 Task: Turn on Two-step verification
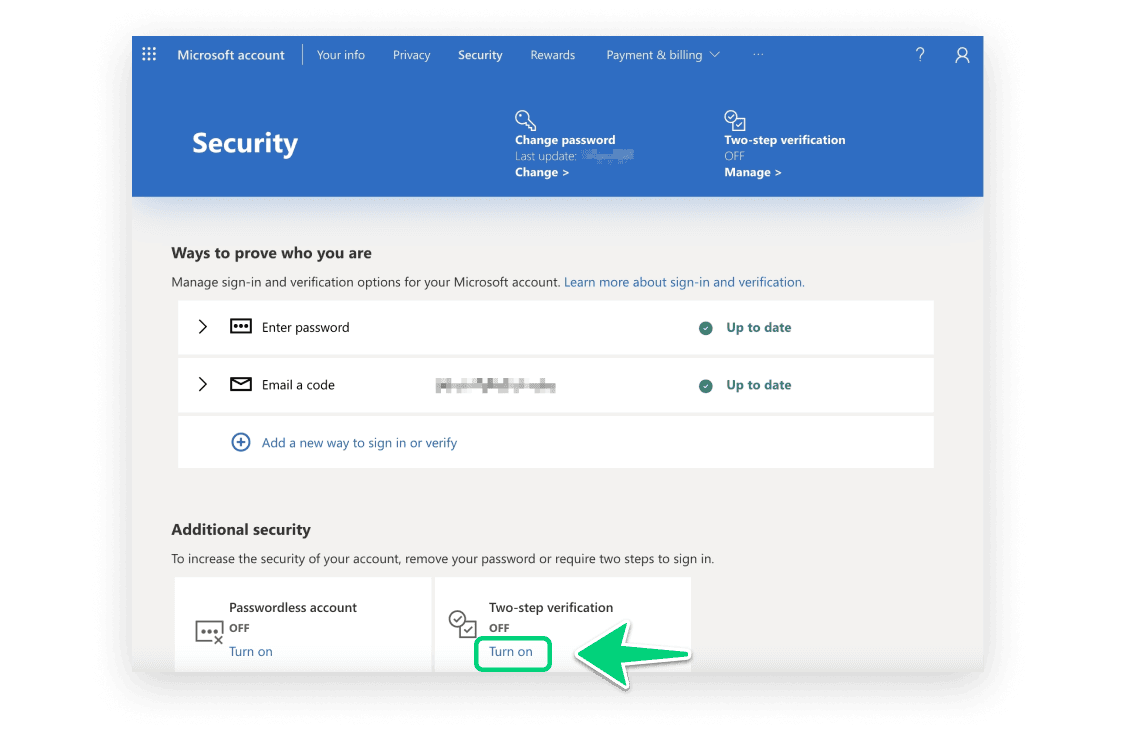pos(511,652)
